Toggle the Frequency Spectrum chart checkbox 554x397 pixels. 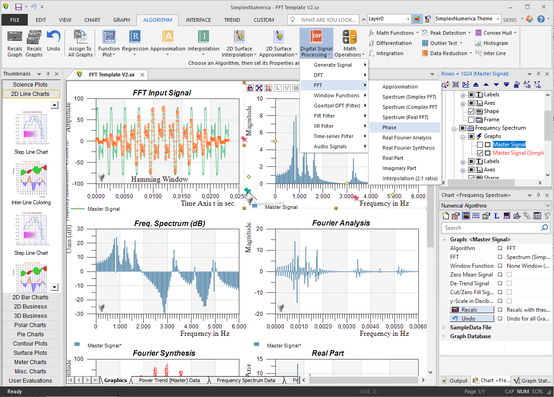(462, 128)
